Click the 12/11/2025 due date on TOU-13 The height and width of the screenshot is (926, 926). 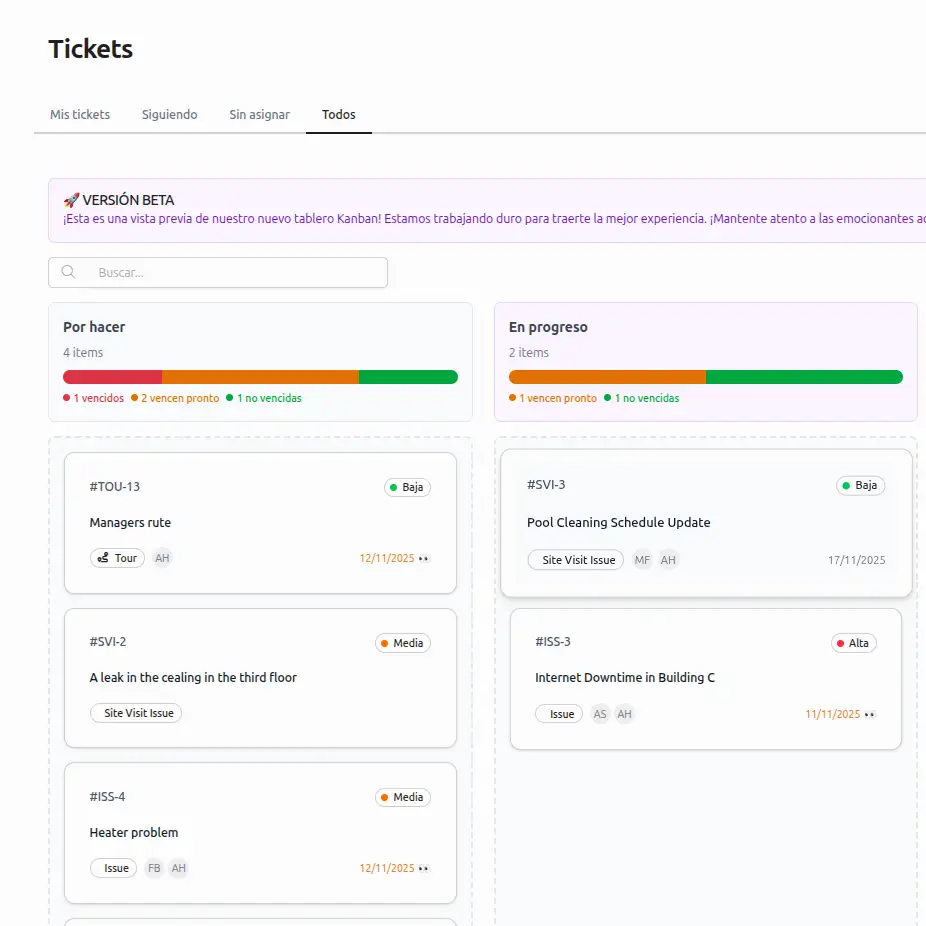[385, 558]
